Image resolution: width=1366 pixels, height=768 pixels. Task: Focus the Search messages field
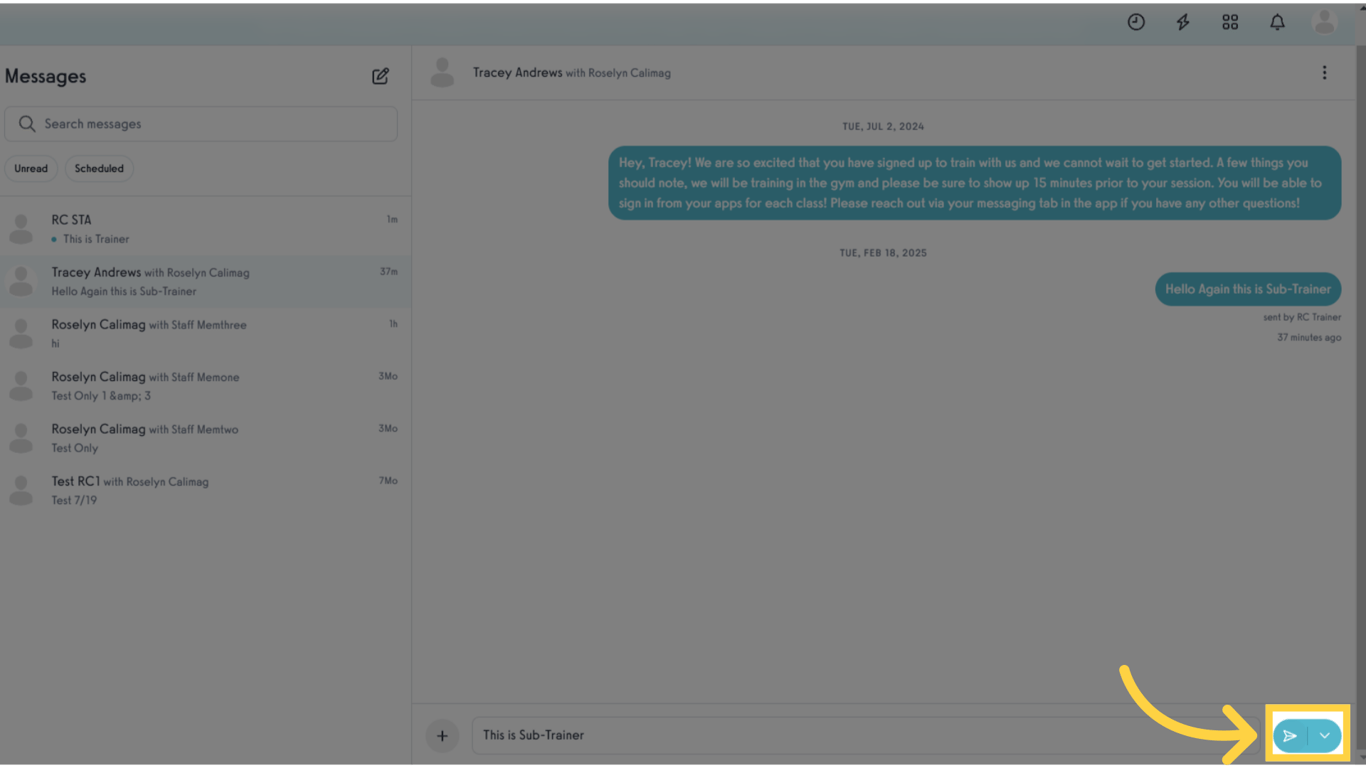click(201, 124)
